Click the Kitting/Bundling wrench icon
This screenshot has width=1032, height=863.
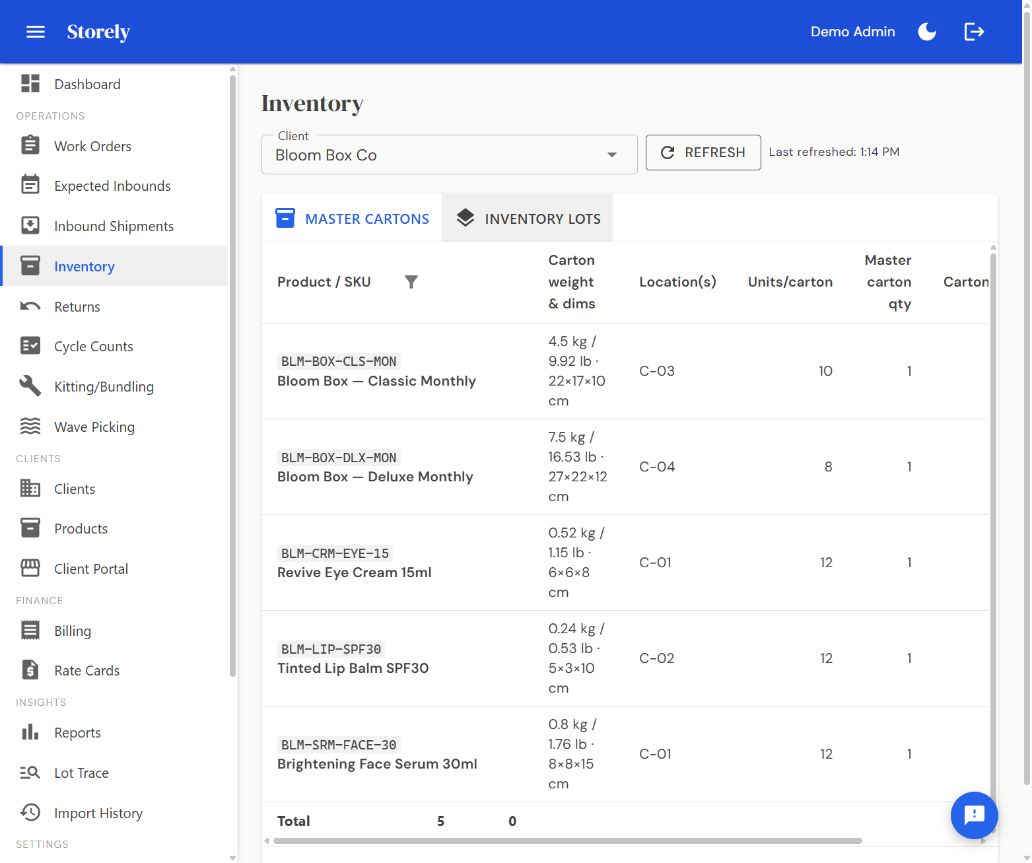point(30,386)
